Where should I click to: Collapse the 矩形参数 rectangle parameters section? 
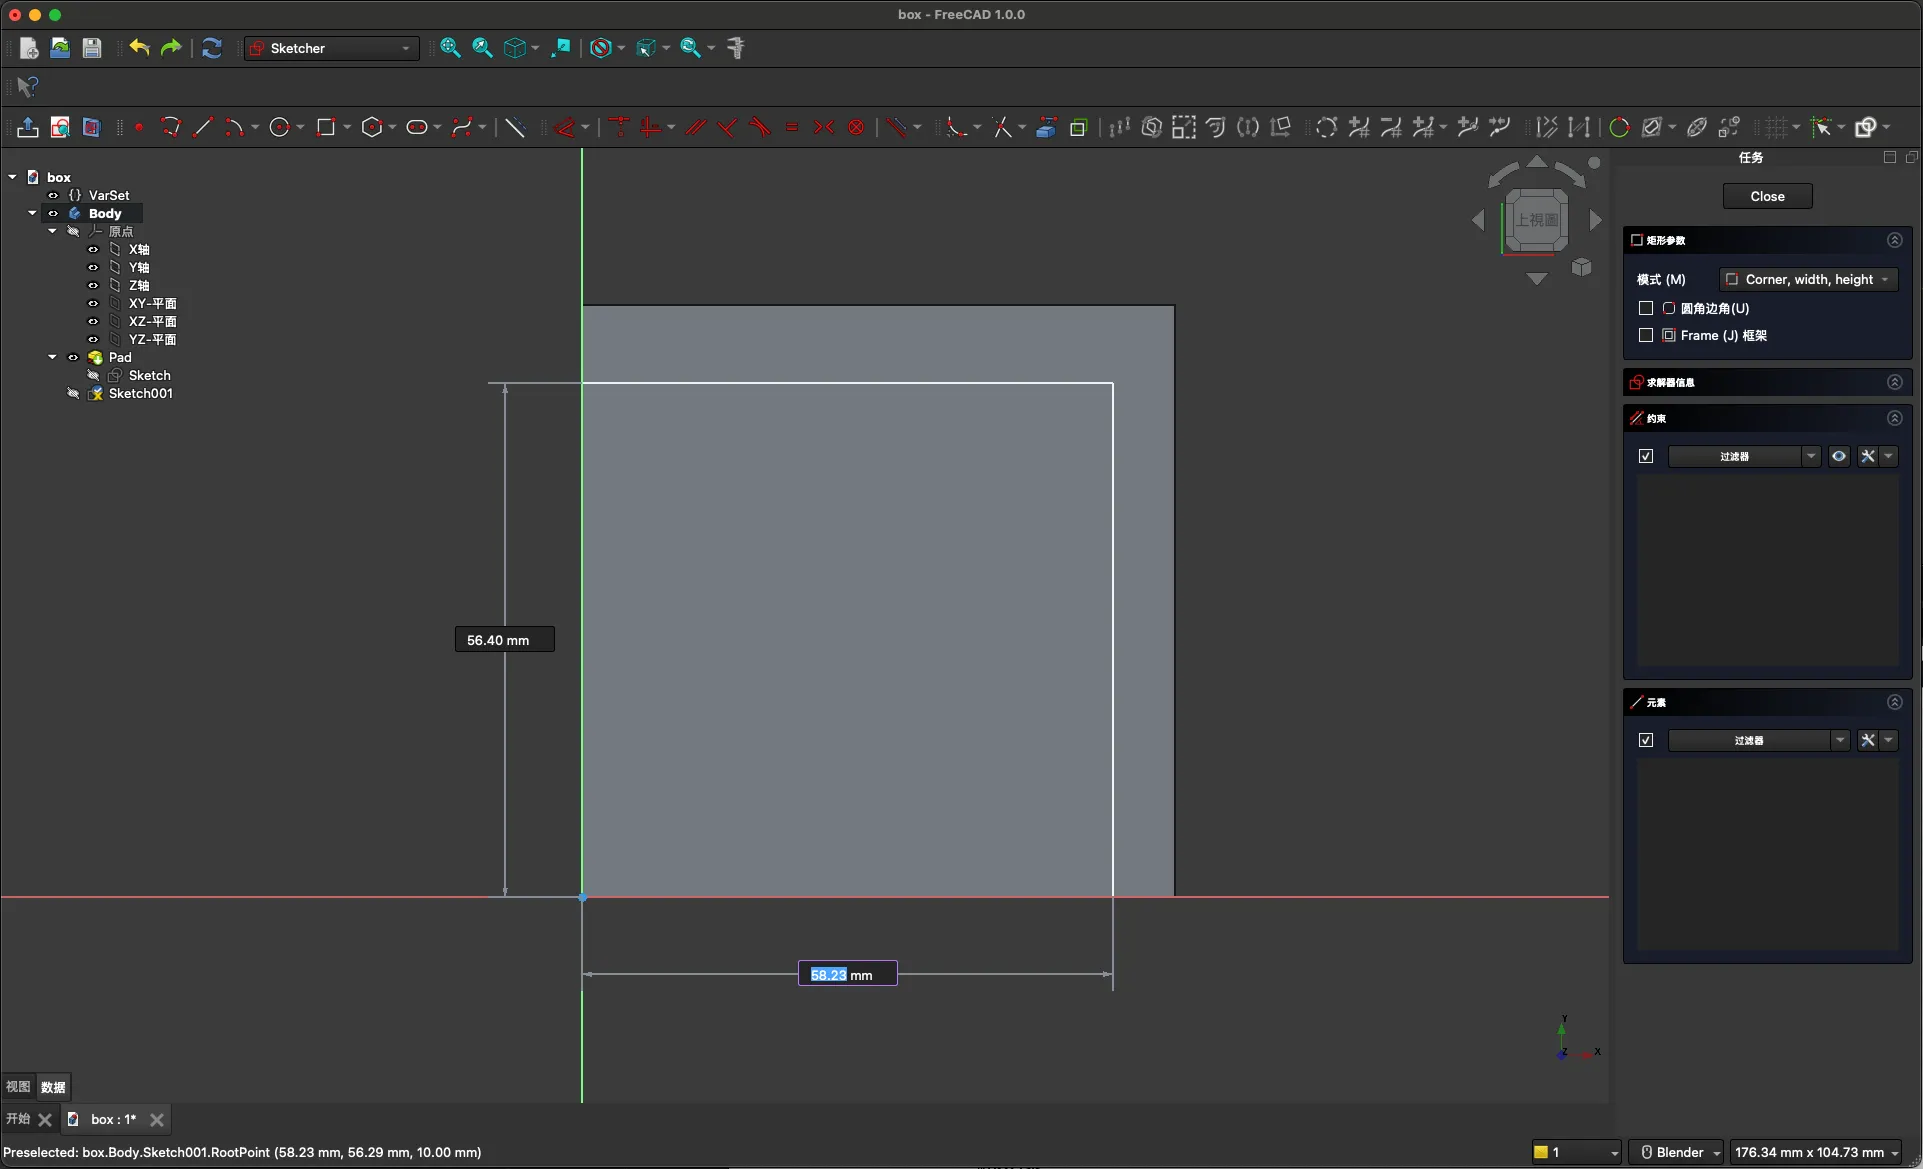[1894, 240]
